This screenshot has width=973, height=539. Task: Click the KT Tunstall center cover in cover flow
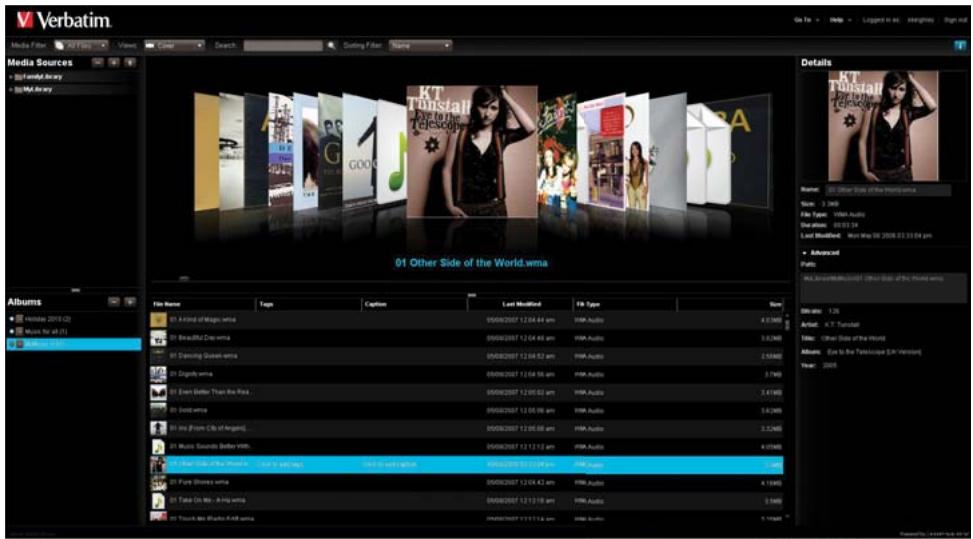point(472,151)
